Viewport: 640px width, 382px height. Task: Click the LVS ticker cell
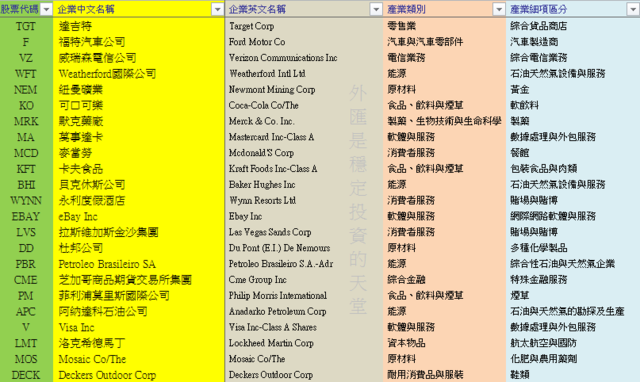point(27,232)
